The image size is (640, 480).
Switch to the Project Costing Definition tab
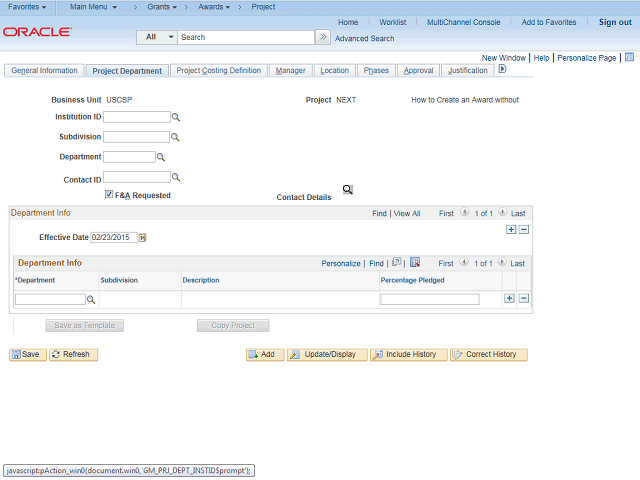point(219,71)
